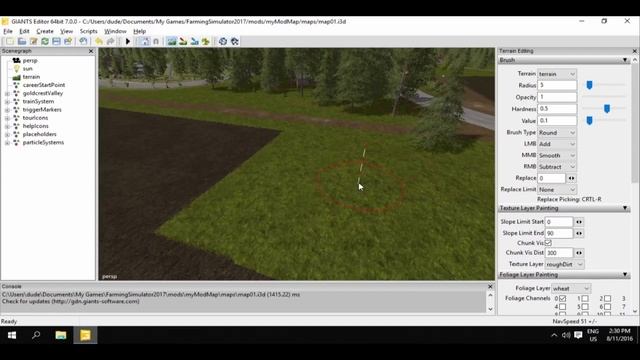Image resolution: width=640 pixels, height=360 pixels.
Task: Click the persp camera icon in Scenegraph
Action: click(x=16, y=60)
